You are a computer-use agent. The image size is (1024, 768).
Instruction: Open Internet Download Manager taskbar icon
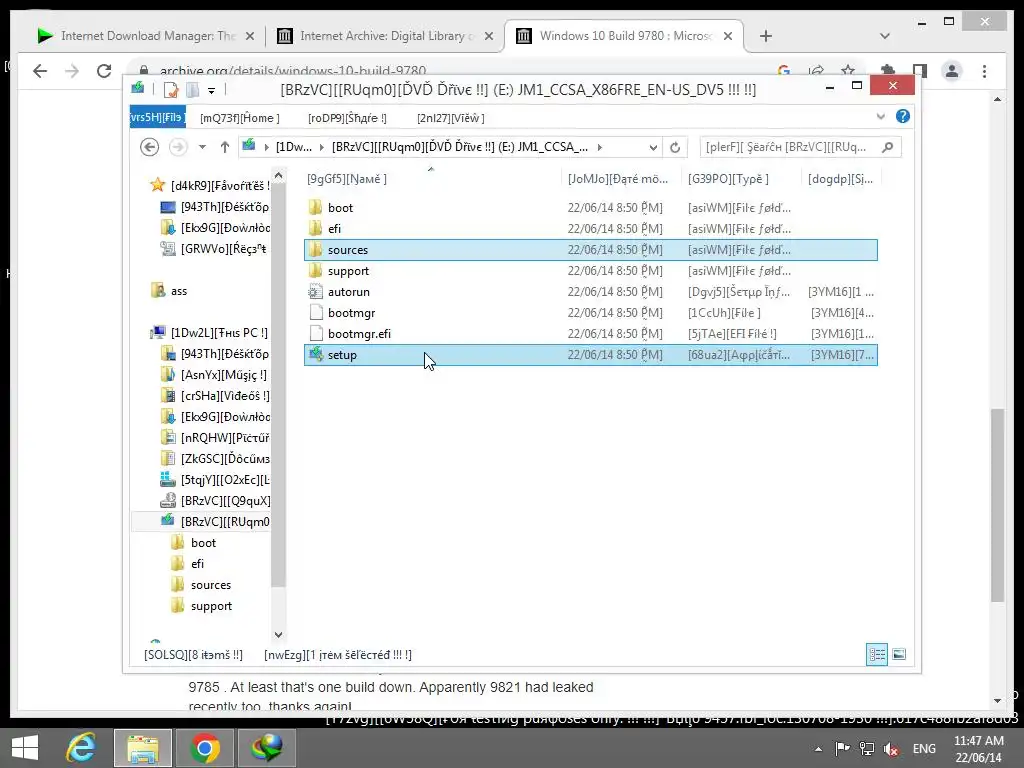[x=267, y=748]
